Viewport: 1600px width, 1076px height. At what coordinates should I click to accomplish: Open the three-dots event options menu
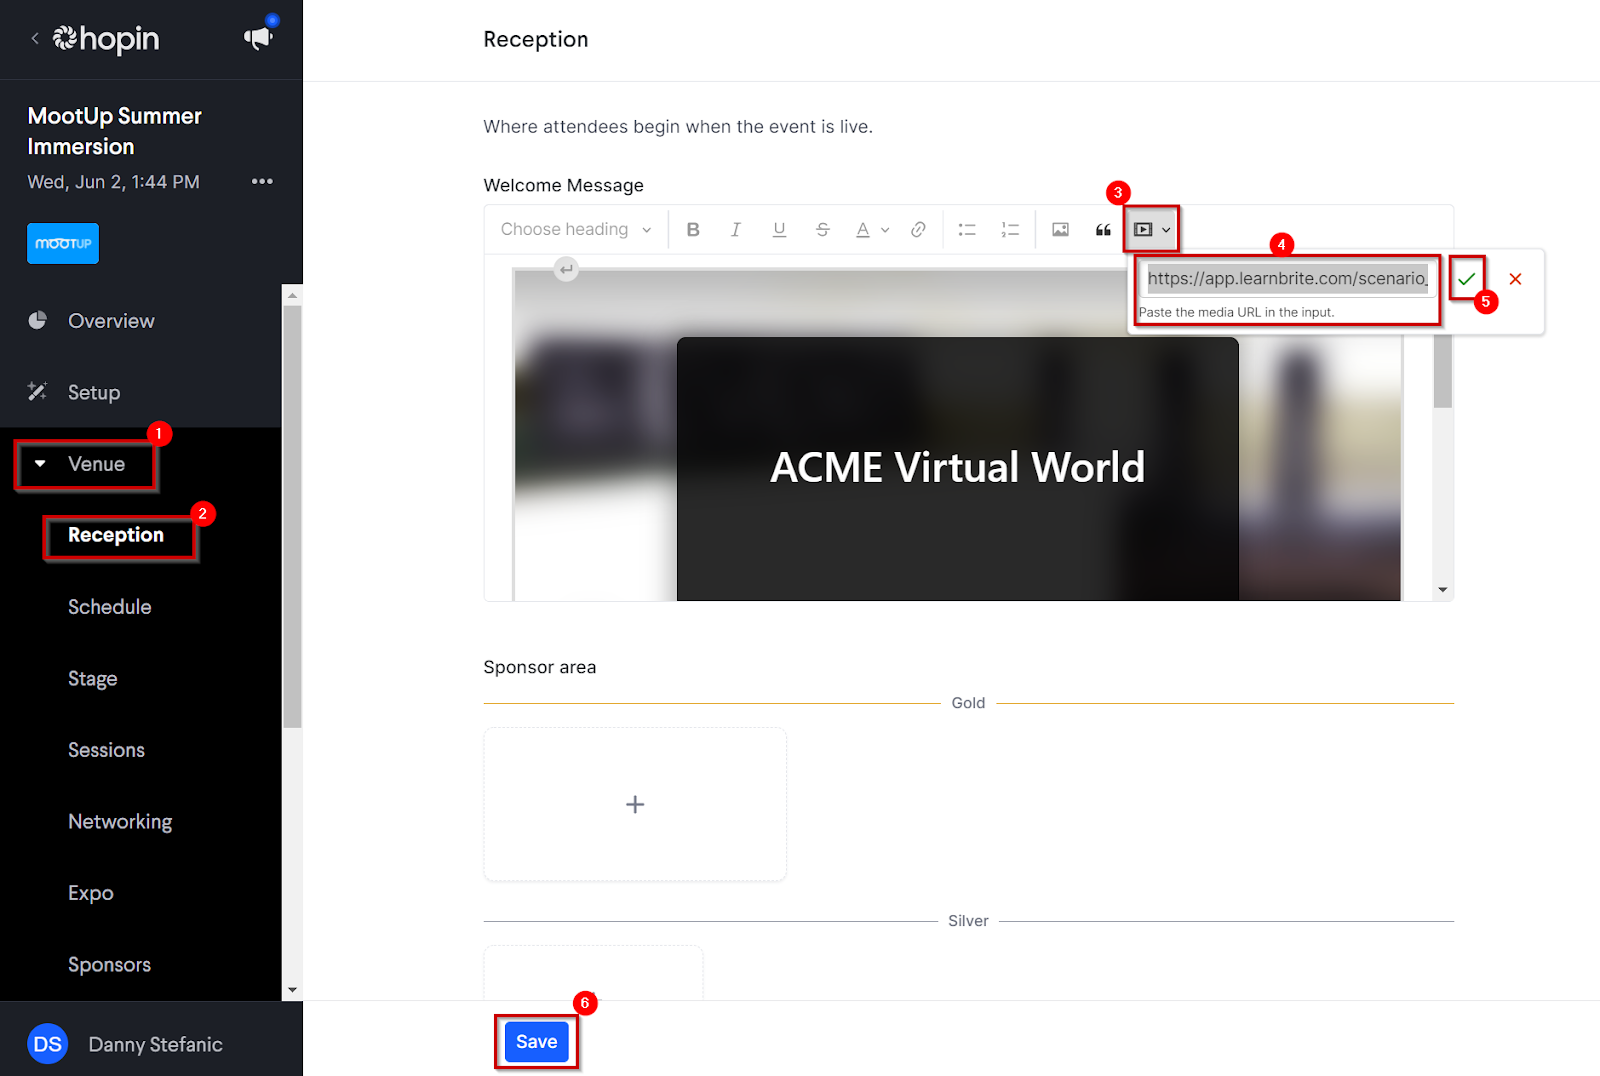coord(262,181)
